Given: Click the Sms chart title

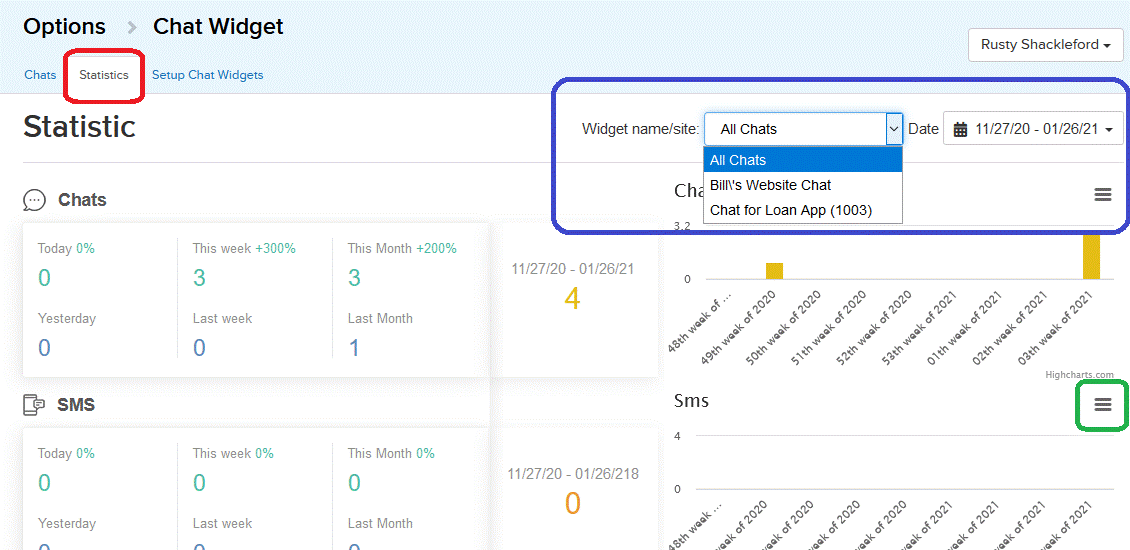Looking at the screenshot, I should [691, 400].
